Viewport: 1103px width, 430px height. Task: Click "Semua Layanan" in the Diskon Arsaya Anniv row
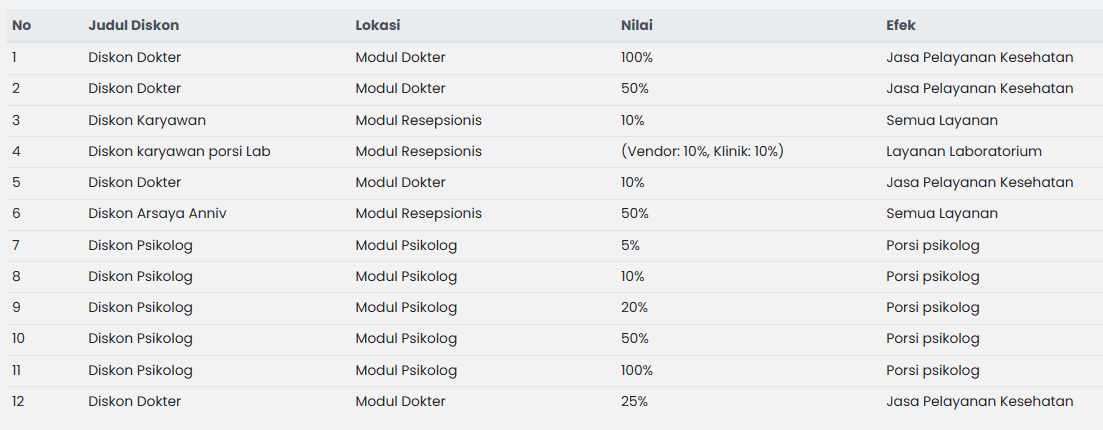click(941, 213)
